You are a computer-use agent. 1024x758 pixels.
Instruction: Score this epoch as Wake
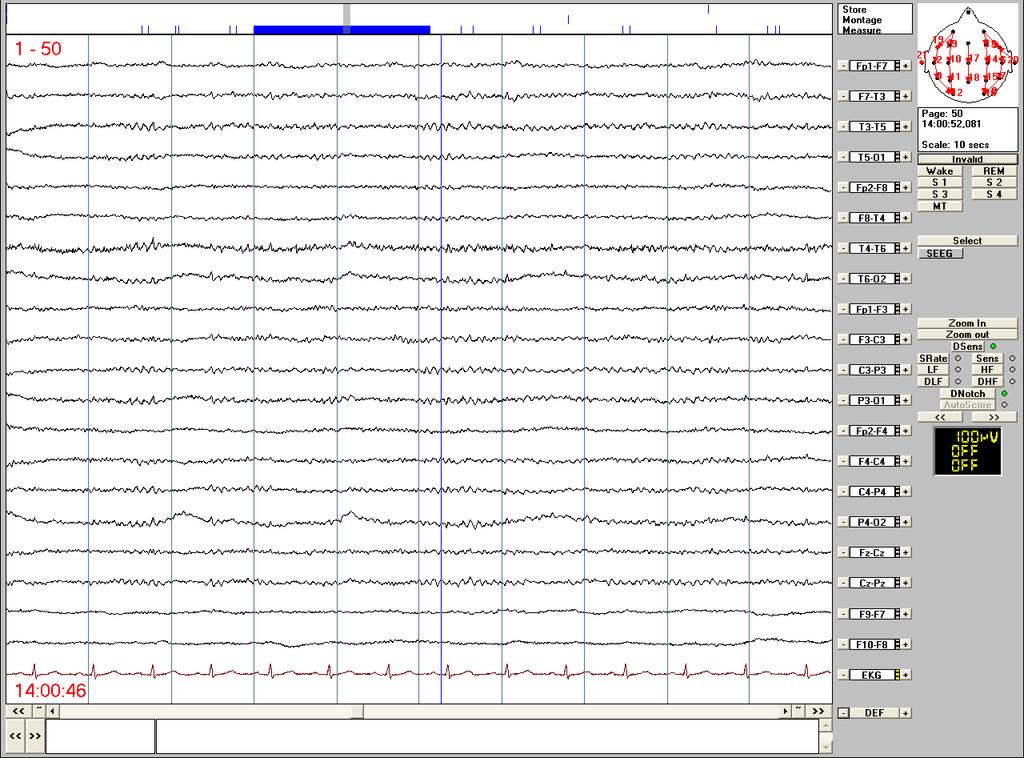tap(940, 171)
